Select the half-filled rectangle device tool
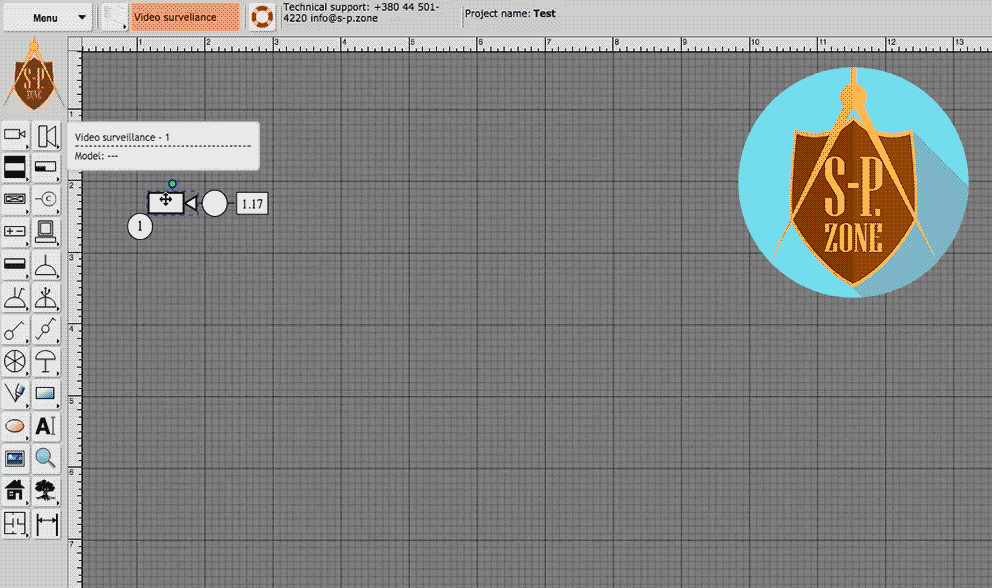992x588 pixels. pos(46,167)
